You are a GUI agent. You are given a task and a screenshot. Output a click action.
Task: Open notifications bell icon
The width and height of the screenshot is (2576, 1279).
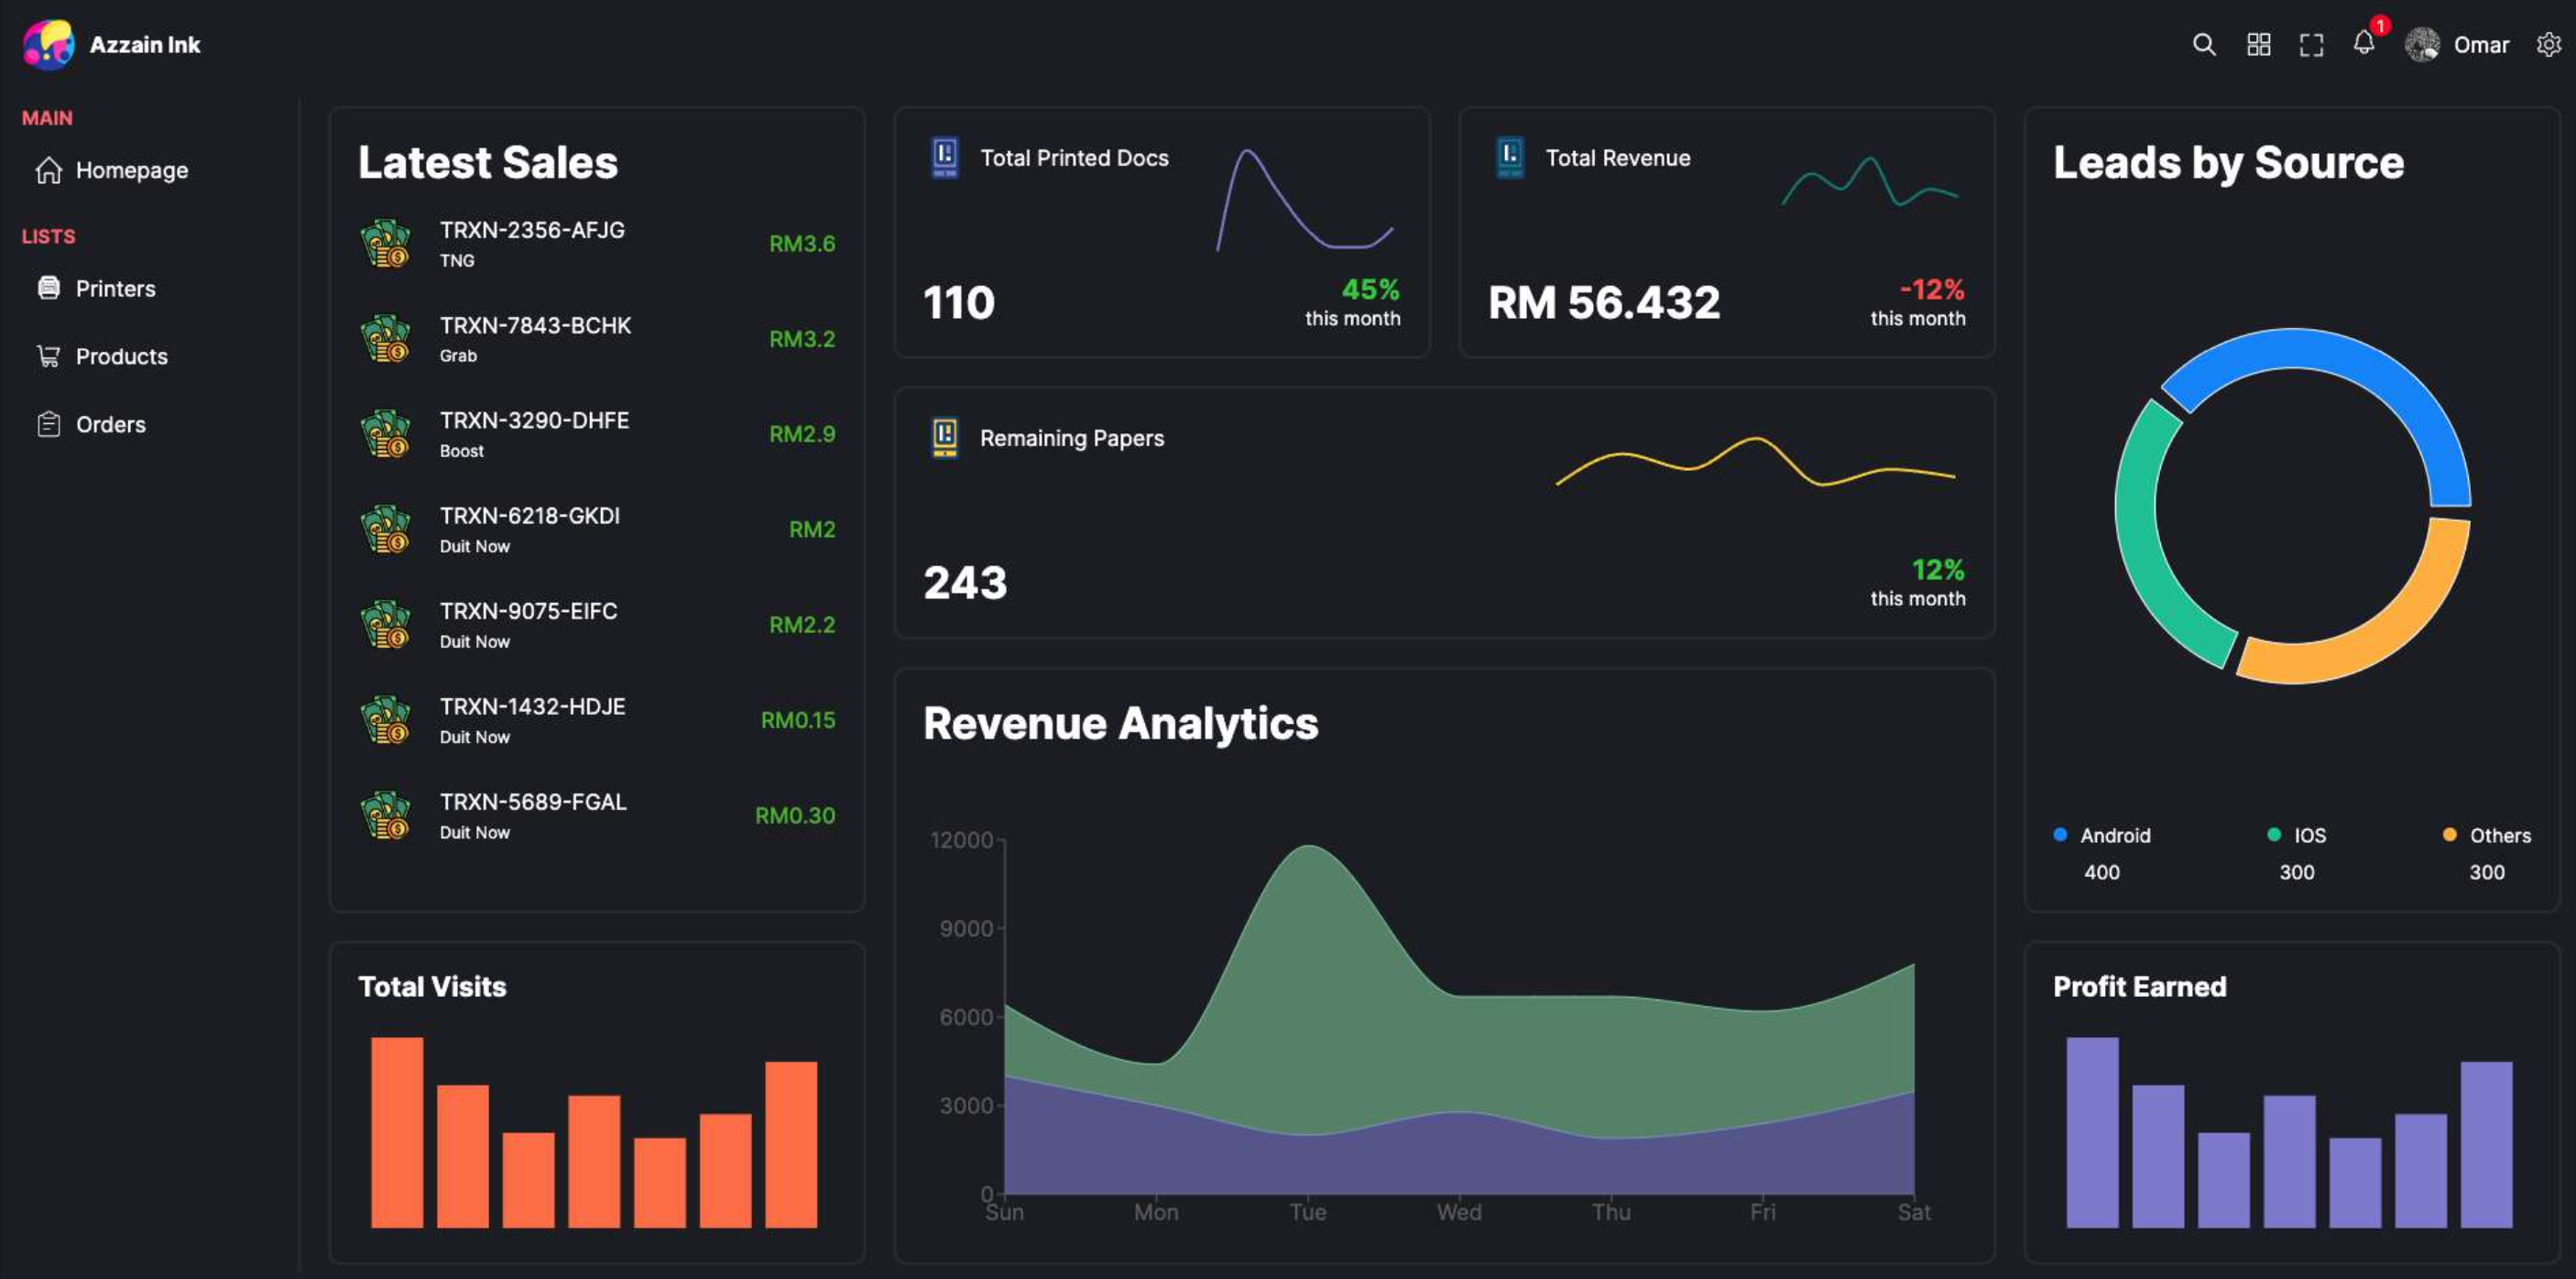[2364, 42]
